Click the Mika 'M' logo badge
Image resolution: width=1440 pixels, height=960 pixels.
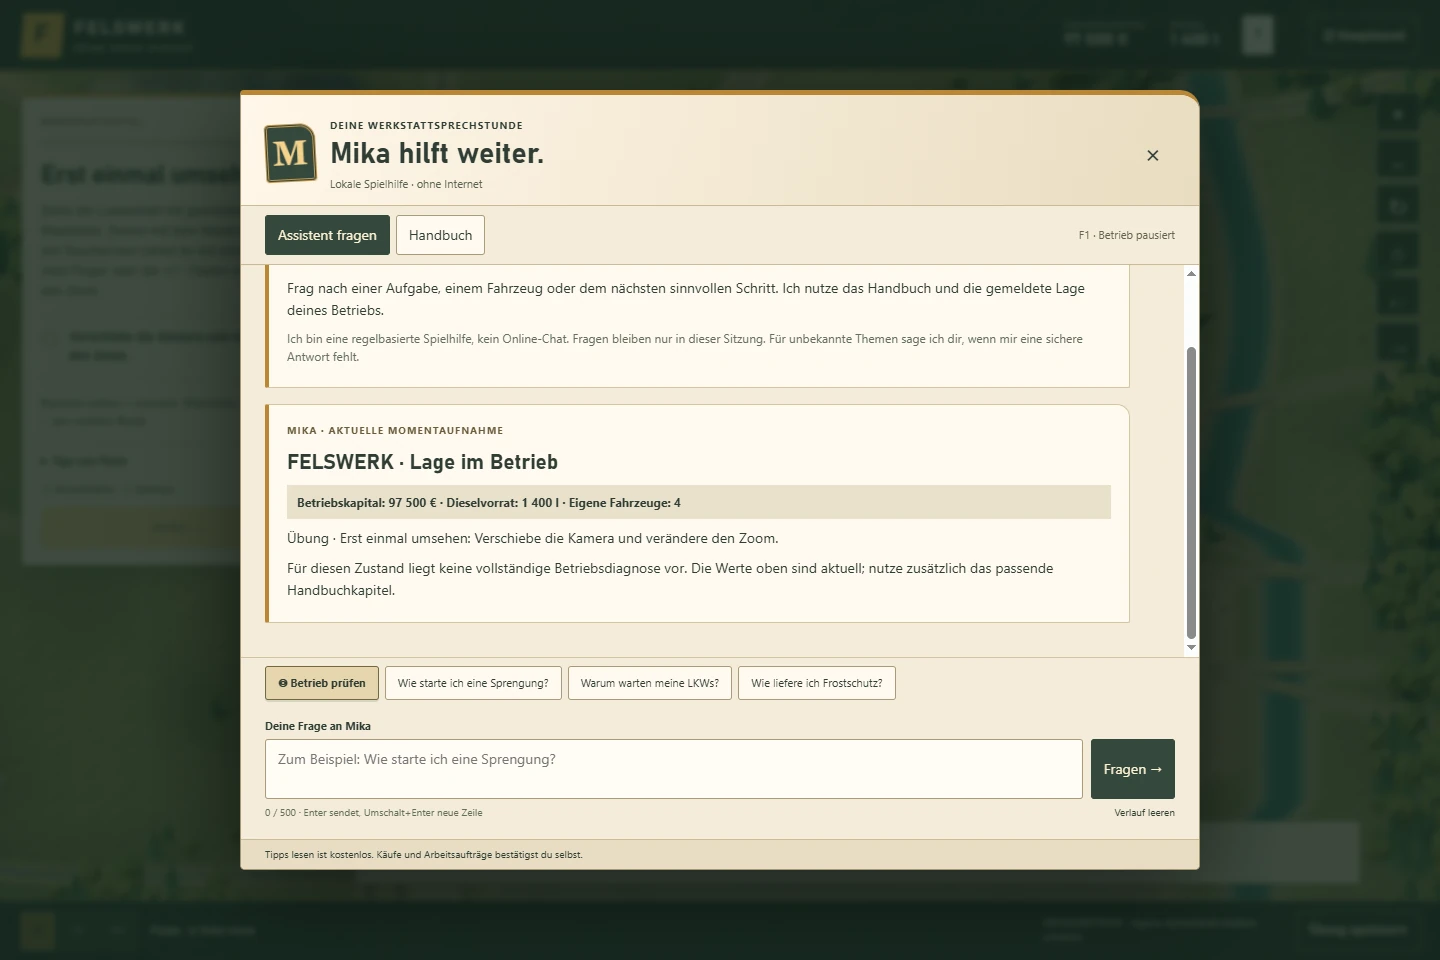tap(290, 153)
